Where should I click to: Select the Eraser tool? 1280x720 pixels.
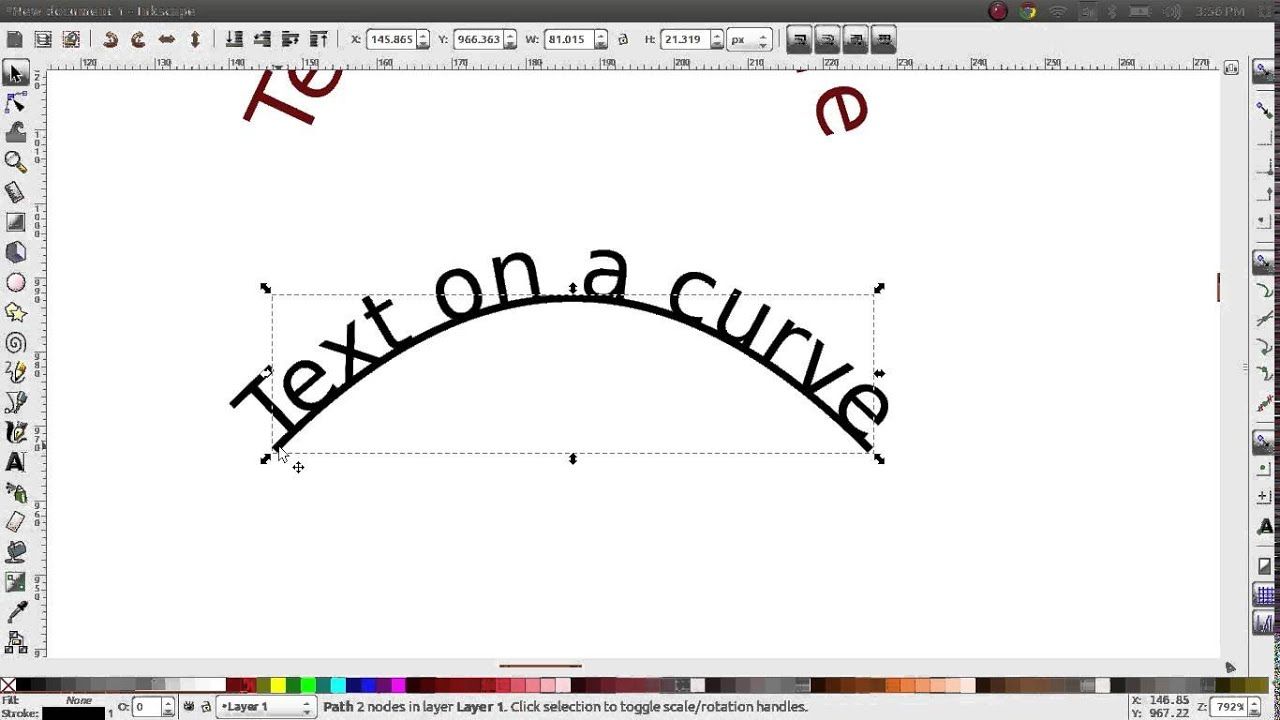click(15, 522)
